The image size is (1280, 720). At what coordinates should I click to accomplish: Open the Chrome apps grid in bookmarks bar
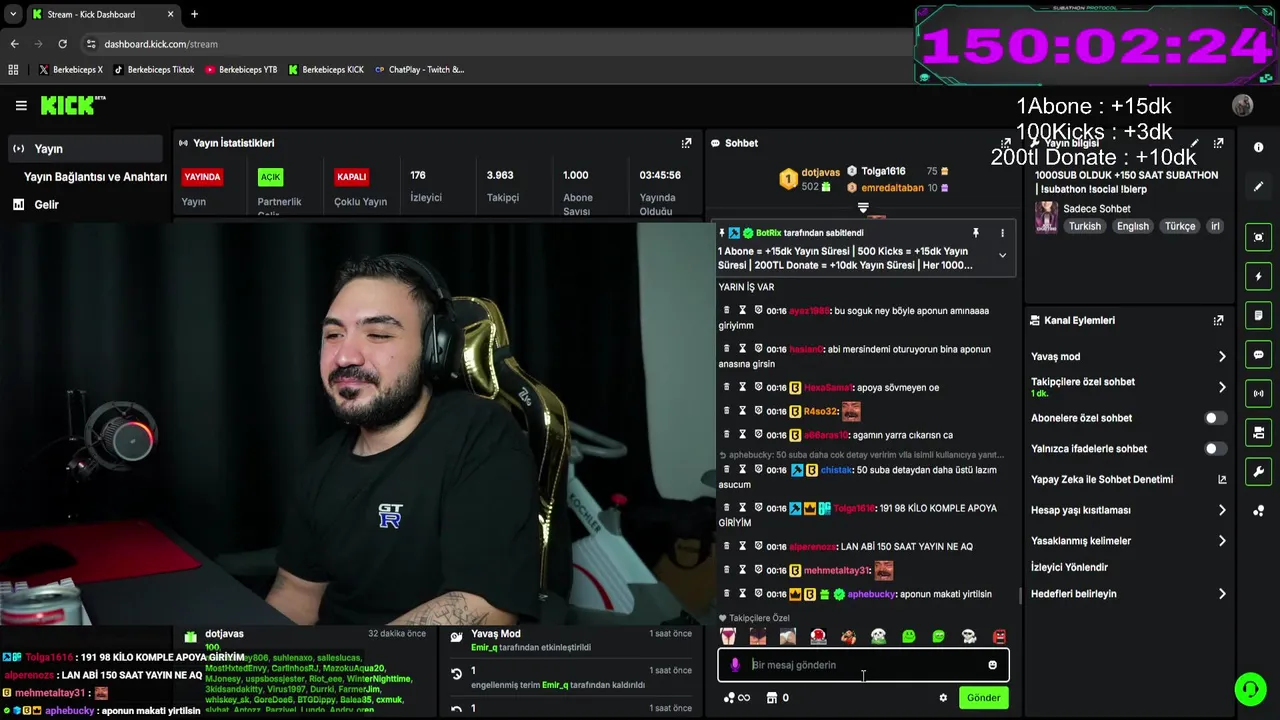click(x=13, y=70)
